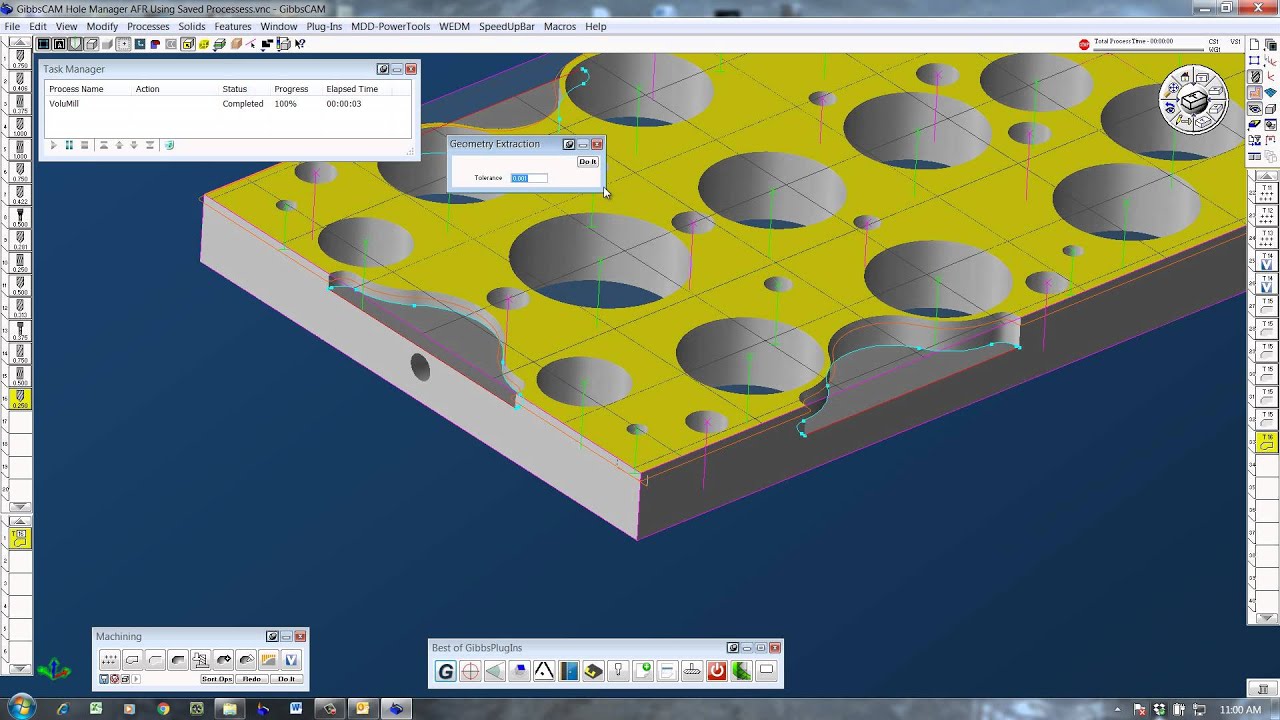Open the Solids menu
Screen dimensions: 1280x720
point(191,26)
